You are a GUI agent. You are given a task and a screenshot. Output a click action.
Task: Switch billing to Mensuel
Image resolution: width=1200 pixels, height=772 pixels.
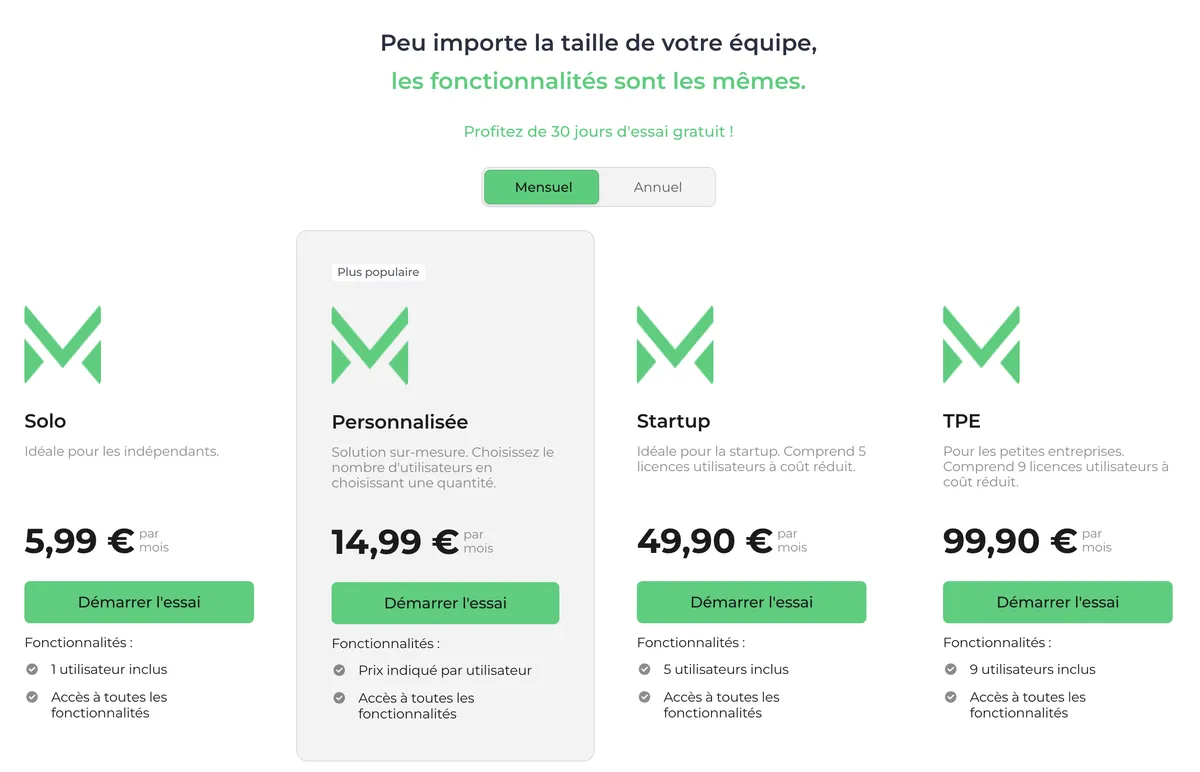pyautogui.click(x=543, y=187)
